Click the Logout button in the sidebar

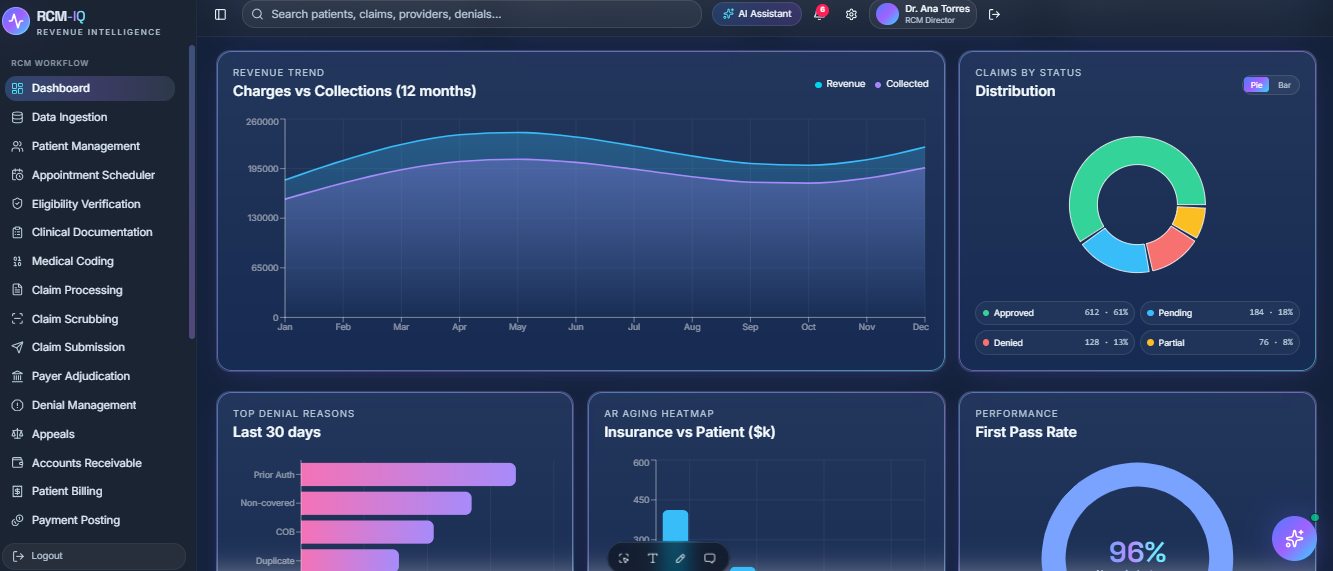click(x=94, y=556)
